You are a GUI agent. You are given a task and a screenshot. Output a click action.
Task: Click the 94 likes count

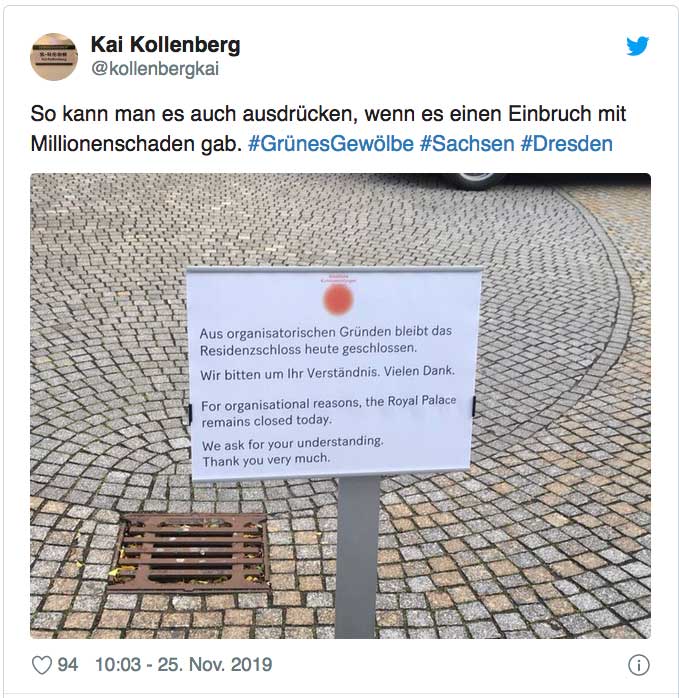point(68,665)
